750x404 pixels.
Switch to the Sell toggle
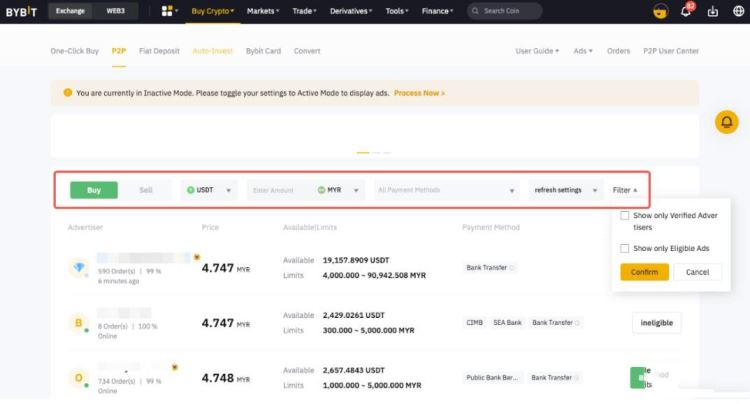(x=146, y=189)
